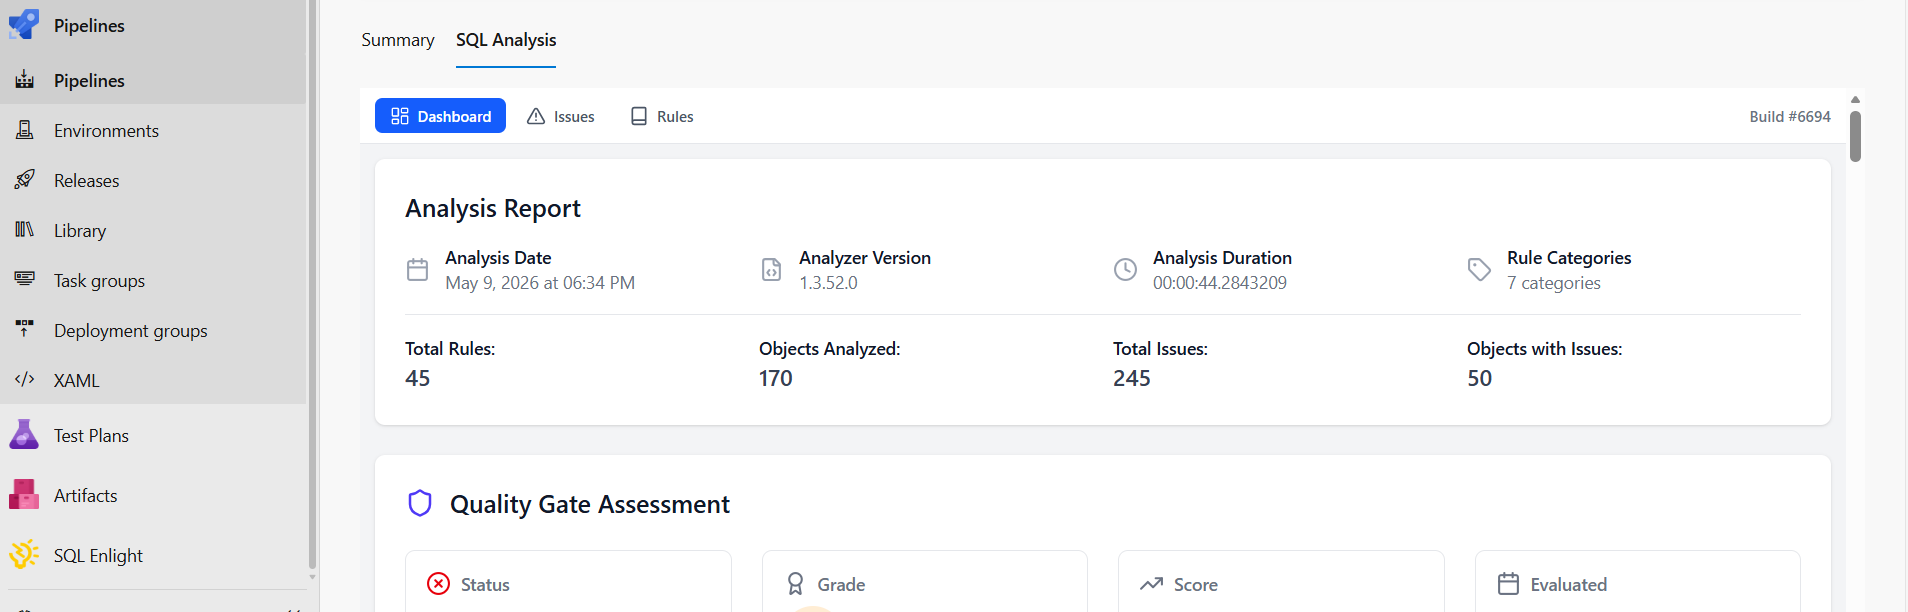Click the Status card label
The width and height of the screenshot is (1908, 612).
pyautogui.click(x=485, y=584)
